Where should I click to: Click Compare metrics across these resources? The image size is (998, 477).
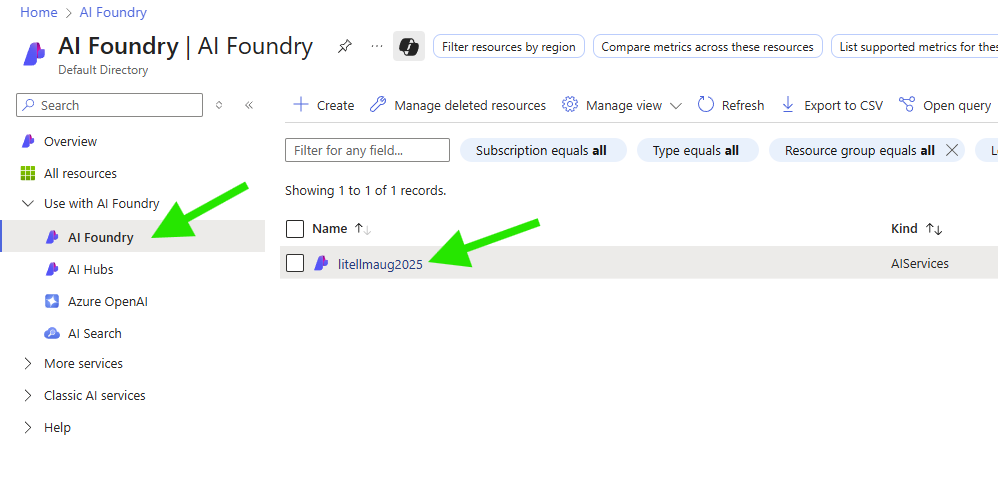point(707,46)
